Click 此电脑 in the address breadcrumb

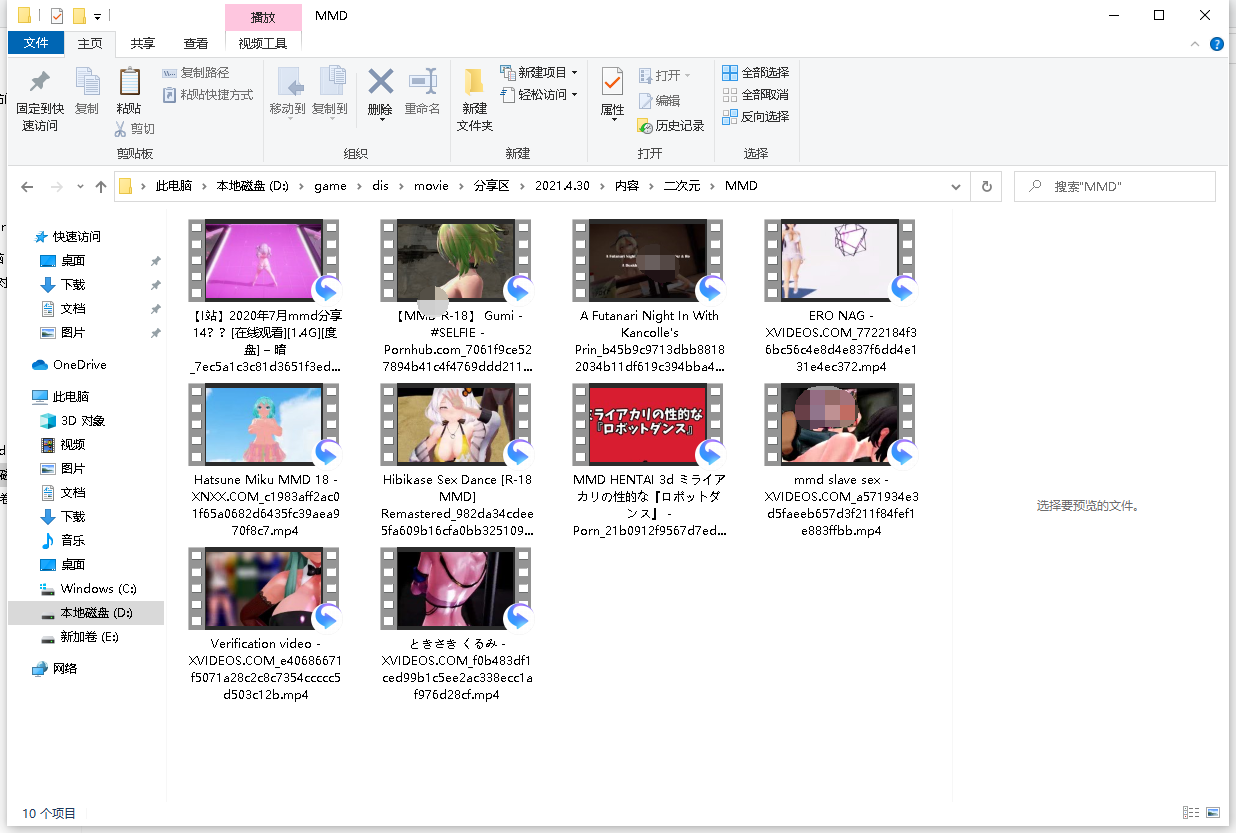pos(174,186)
